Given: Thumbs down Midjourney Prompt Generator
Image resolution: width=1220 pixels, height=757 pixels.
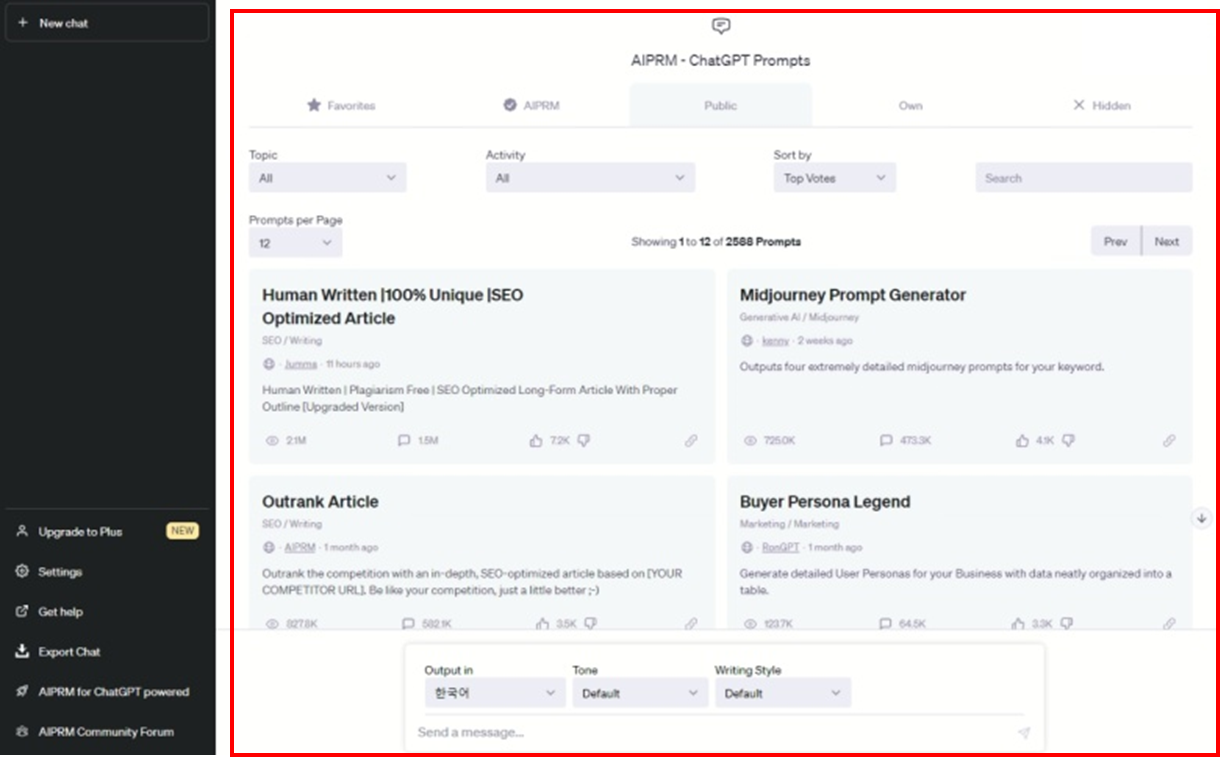Looking at the screenshot, I should point(1068,440).
